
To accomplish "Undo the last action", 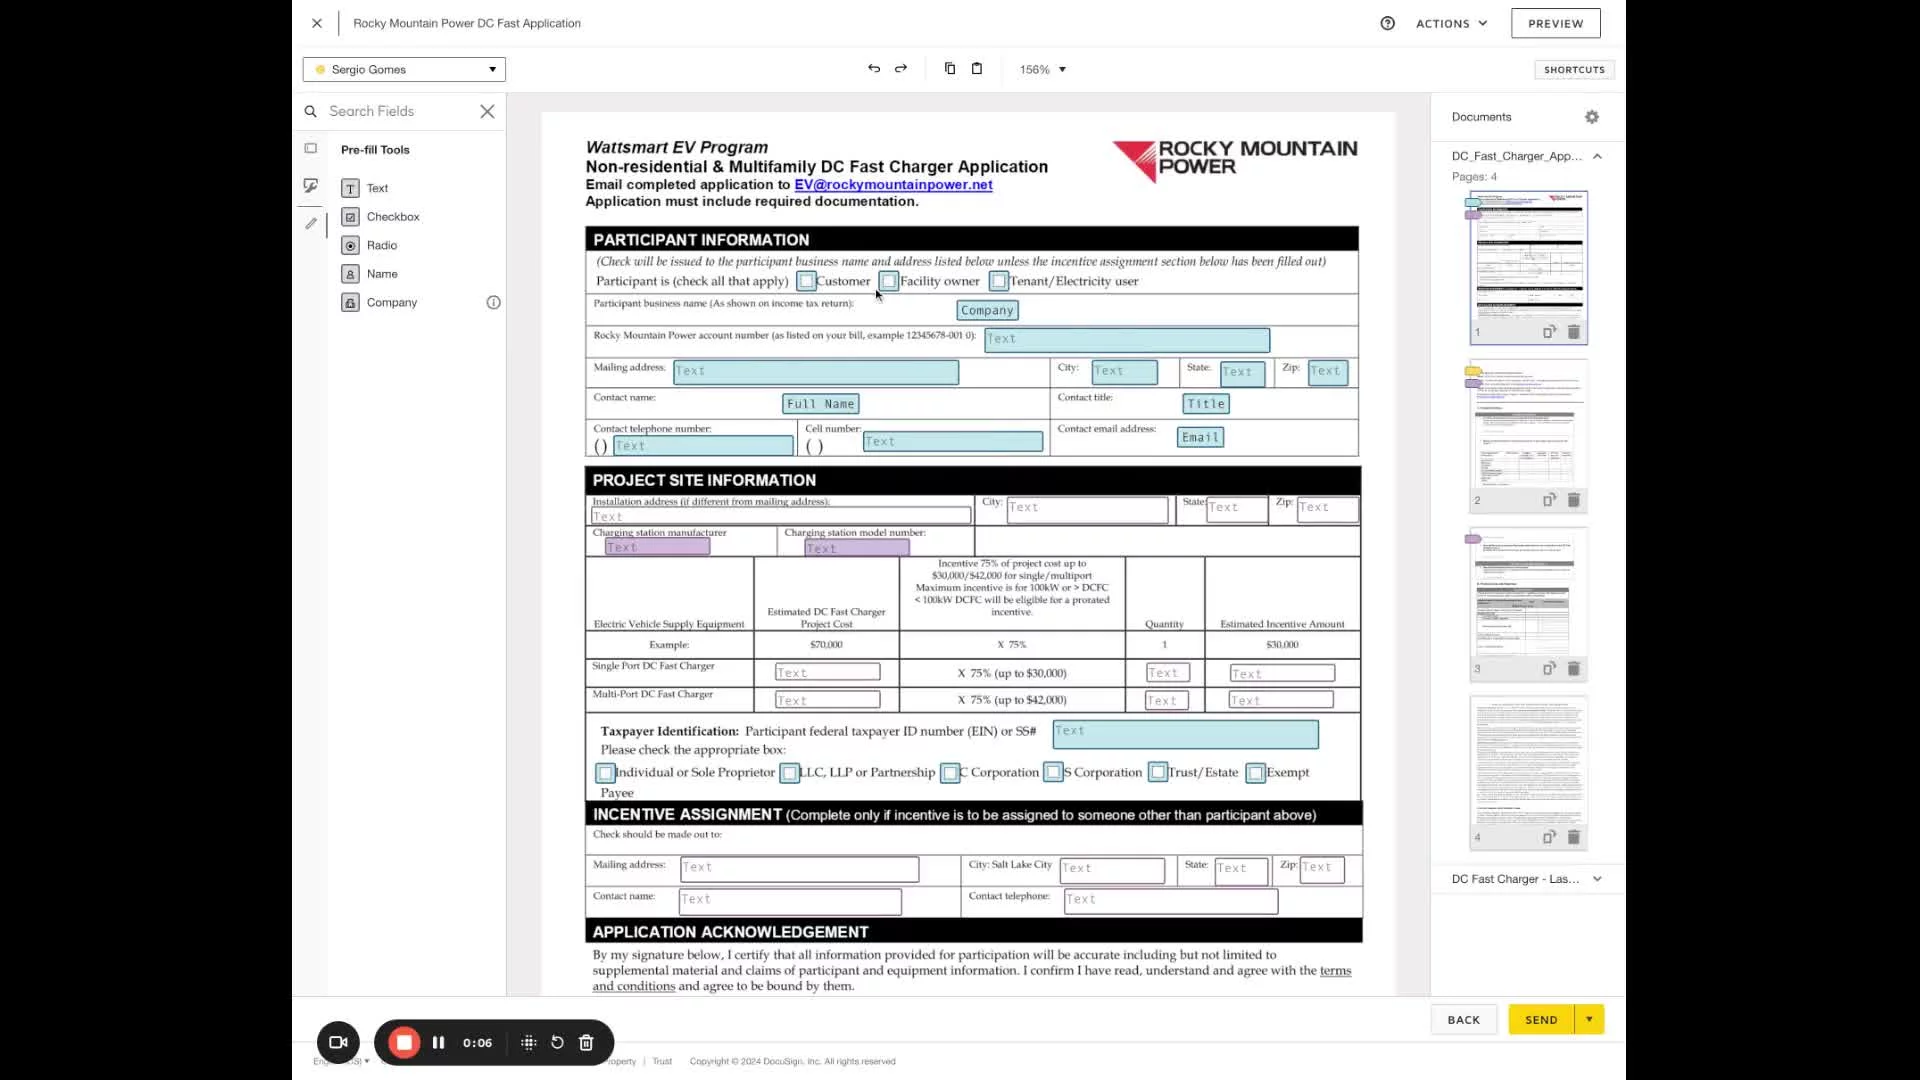I will click(x=874, y=69).
